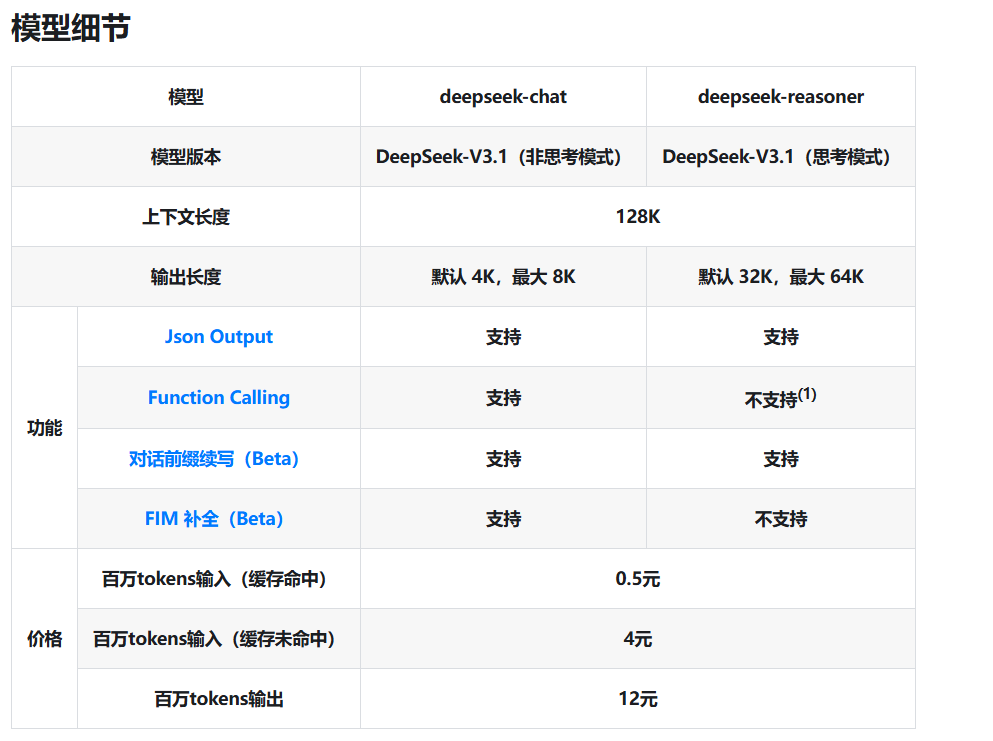Click the 128K context length value
The image size is (993, 741).
pos(638,217)
